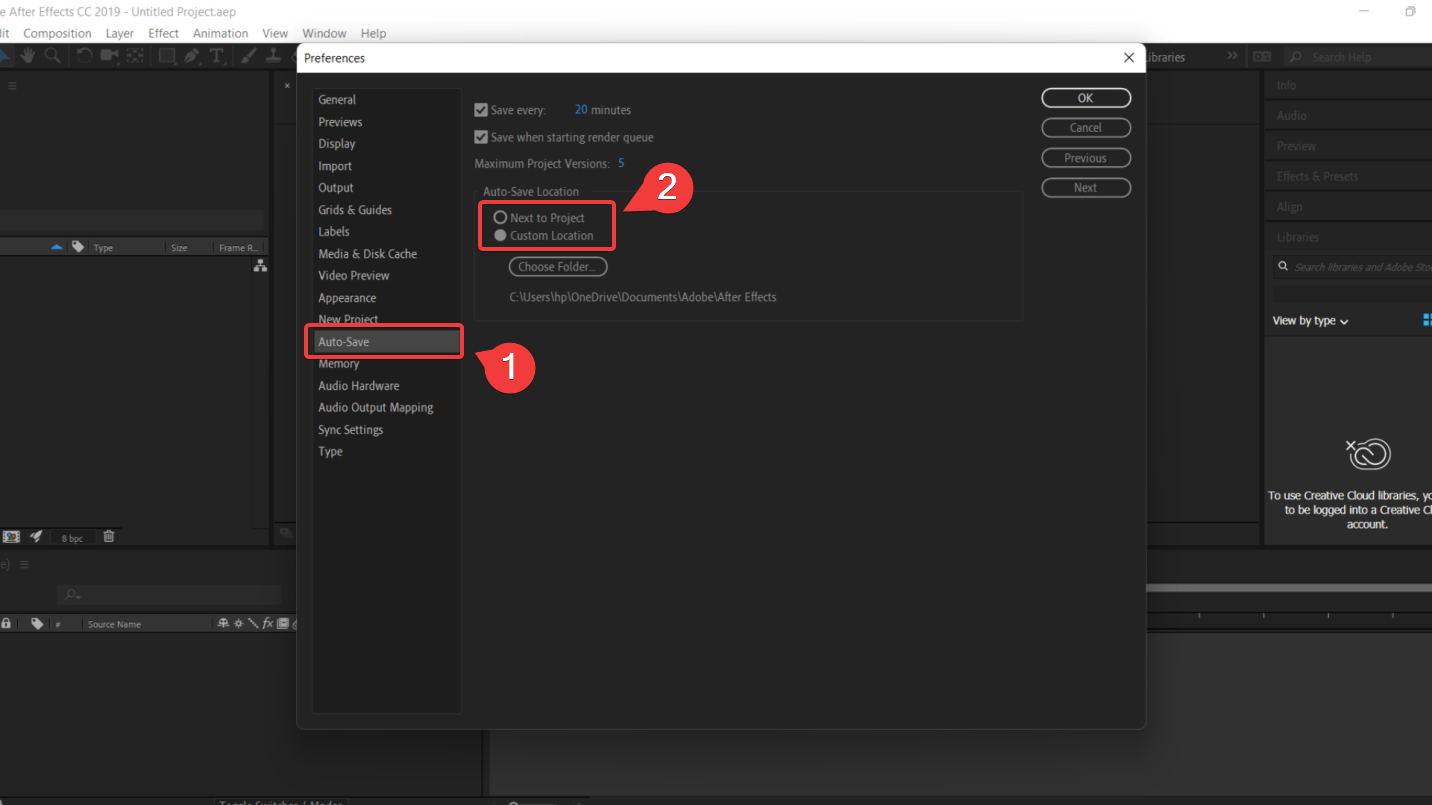Image resolution: width=1432 pixels, height=805 pixels.
Task: Click the project flowchart icon
Action: [x=260, y=266]
